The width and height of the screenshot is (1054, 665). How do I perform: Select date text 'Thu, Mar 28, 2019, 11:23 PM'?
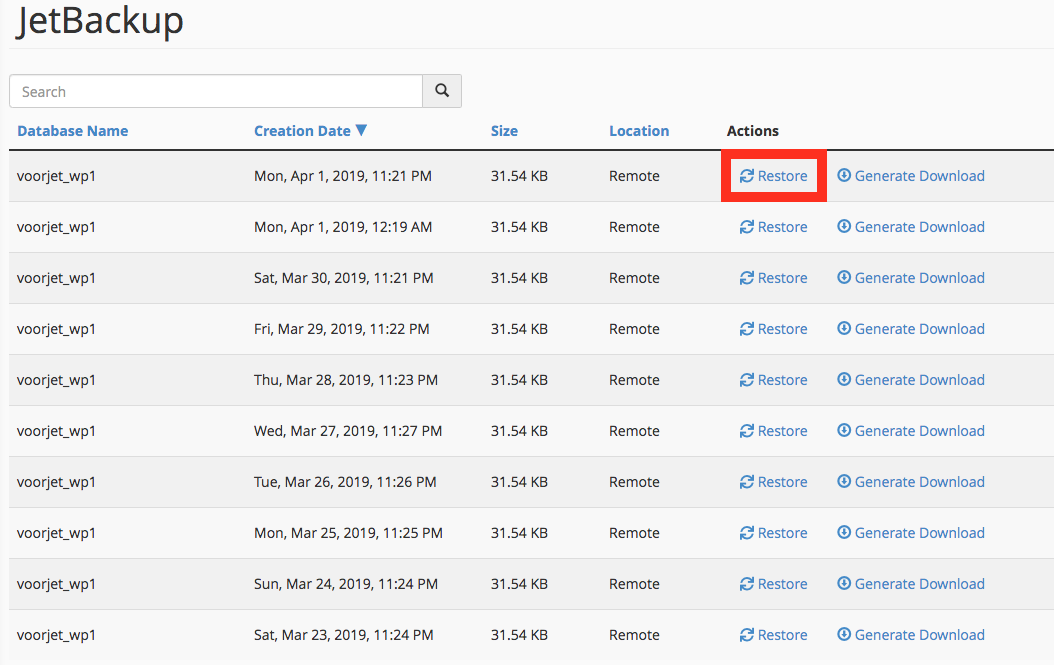point(346,381)
